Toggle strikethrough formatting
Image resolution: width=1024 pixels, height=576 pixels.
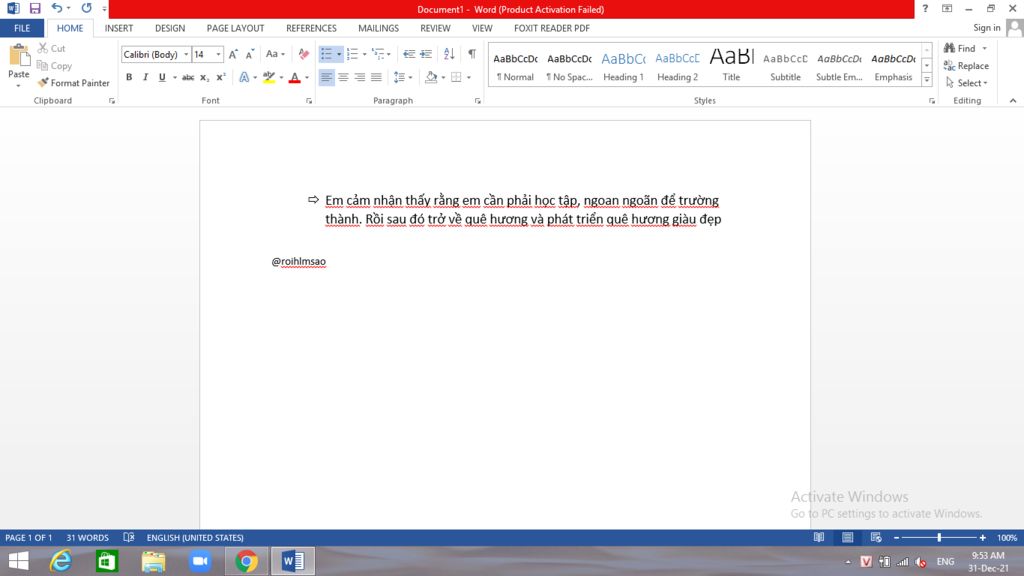[x=188, y=77]
